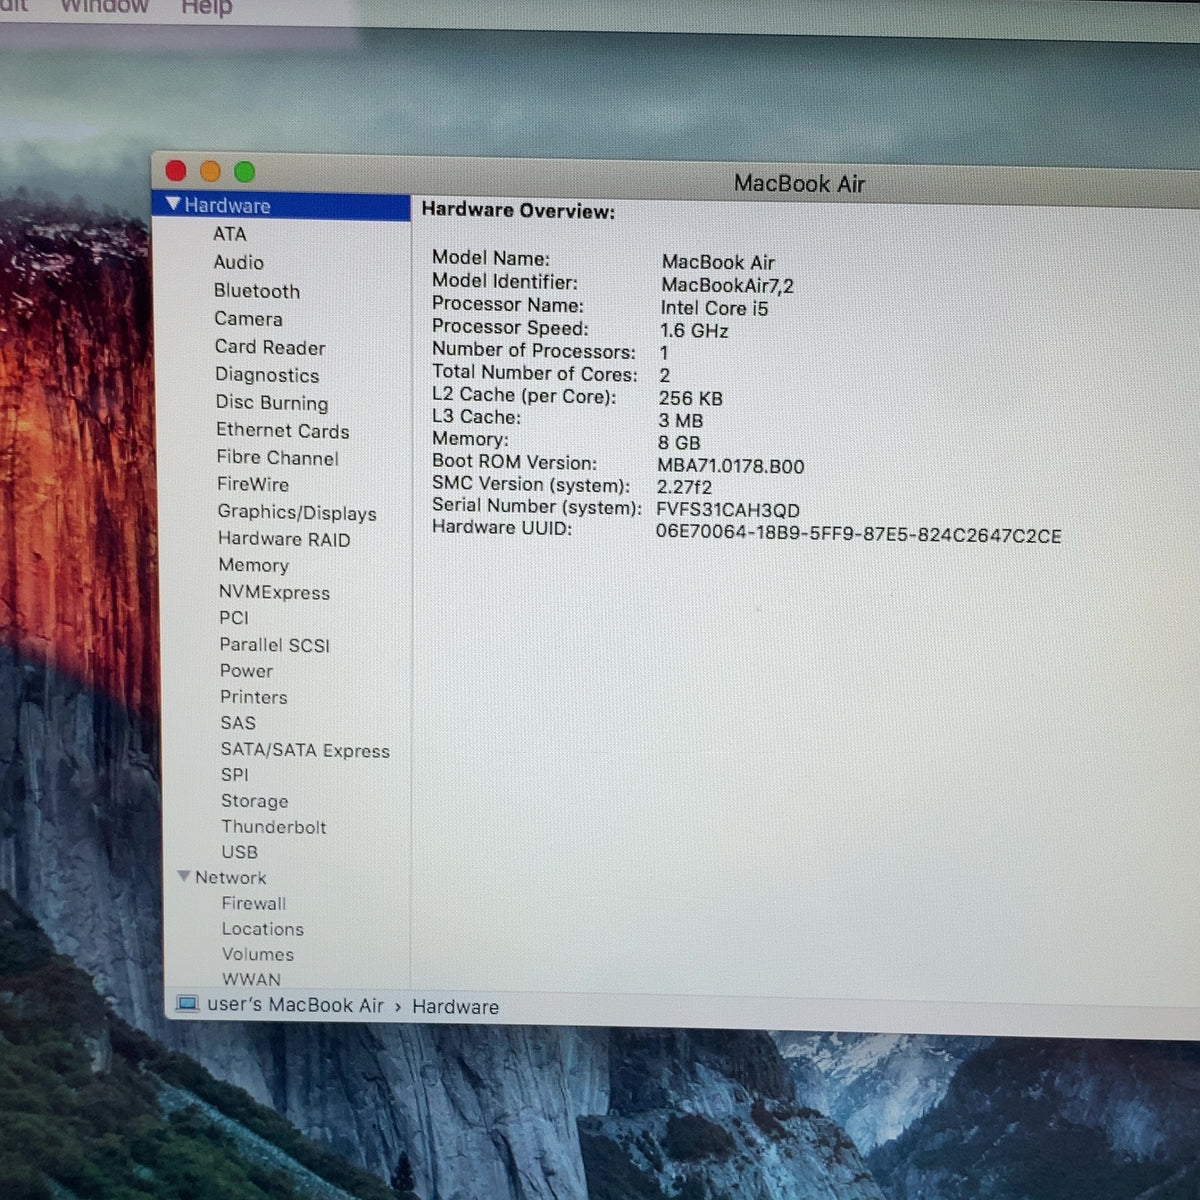Select PCI in the sidebar
This screenshot has height=1200, width=1200.
234,618
